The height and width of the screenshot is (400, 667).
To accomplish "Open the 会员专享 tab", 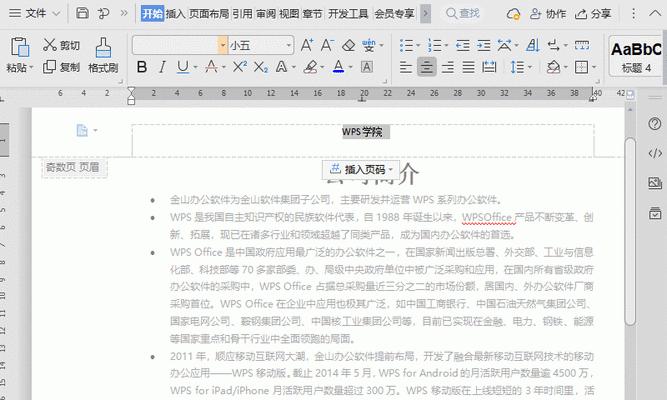I will pos(394,14).
